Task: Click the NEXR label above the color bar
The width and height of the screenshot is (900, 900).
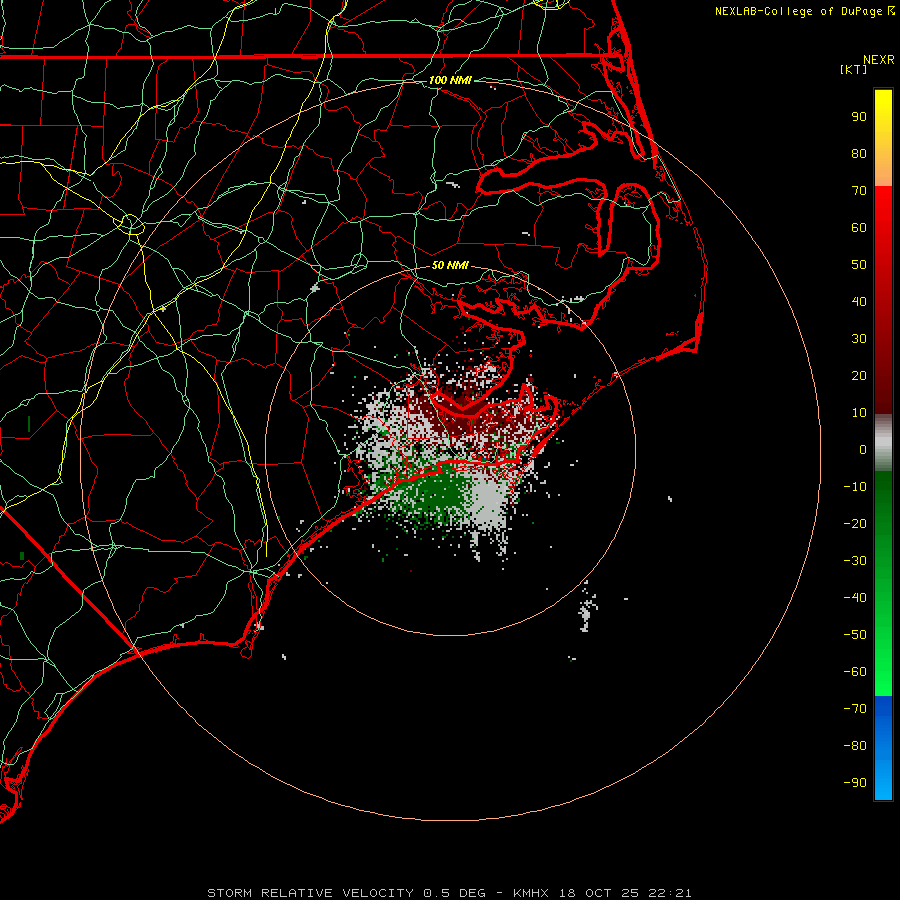Action: coord(879,60)
